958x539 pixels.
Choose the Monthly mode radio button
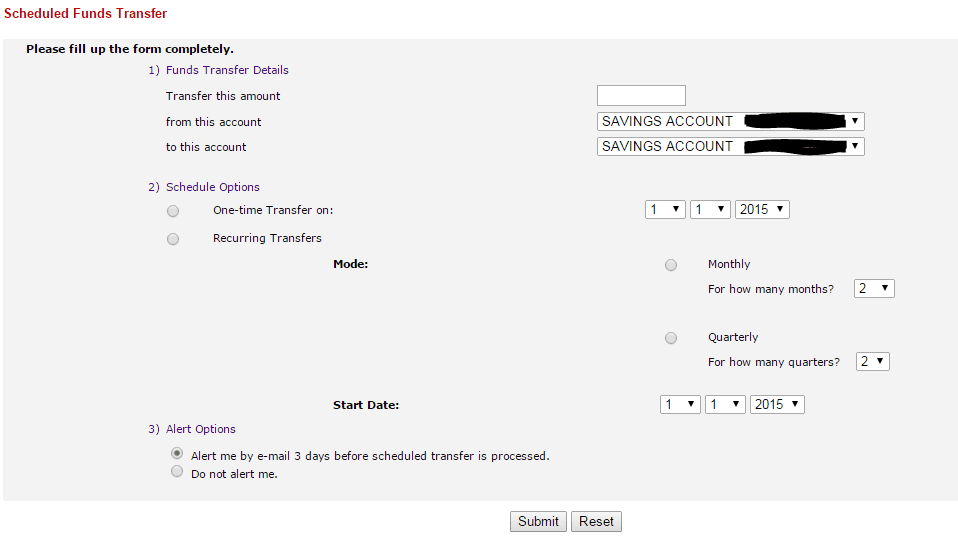[x=671, y=265]
